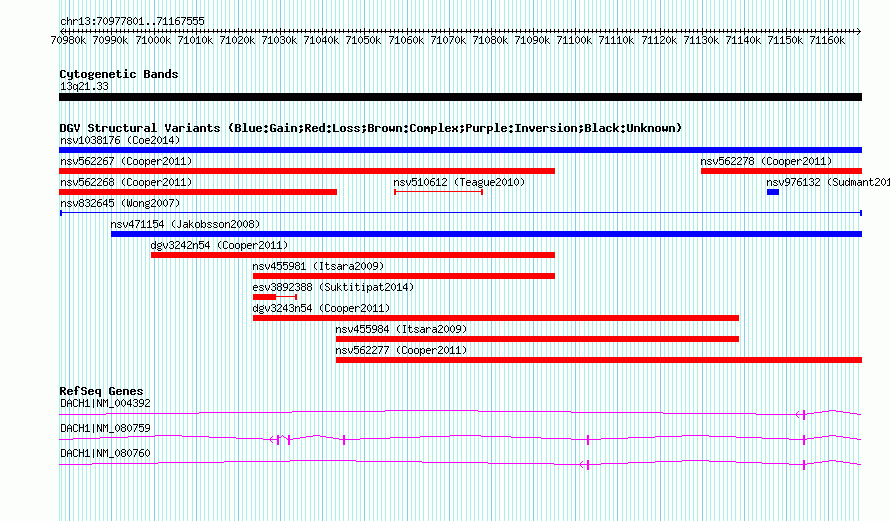Open variant label nsv562278 (Cooper2011)

(766, 161)
